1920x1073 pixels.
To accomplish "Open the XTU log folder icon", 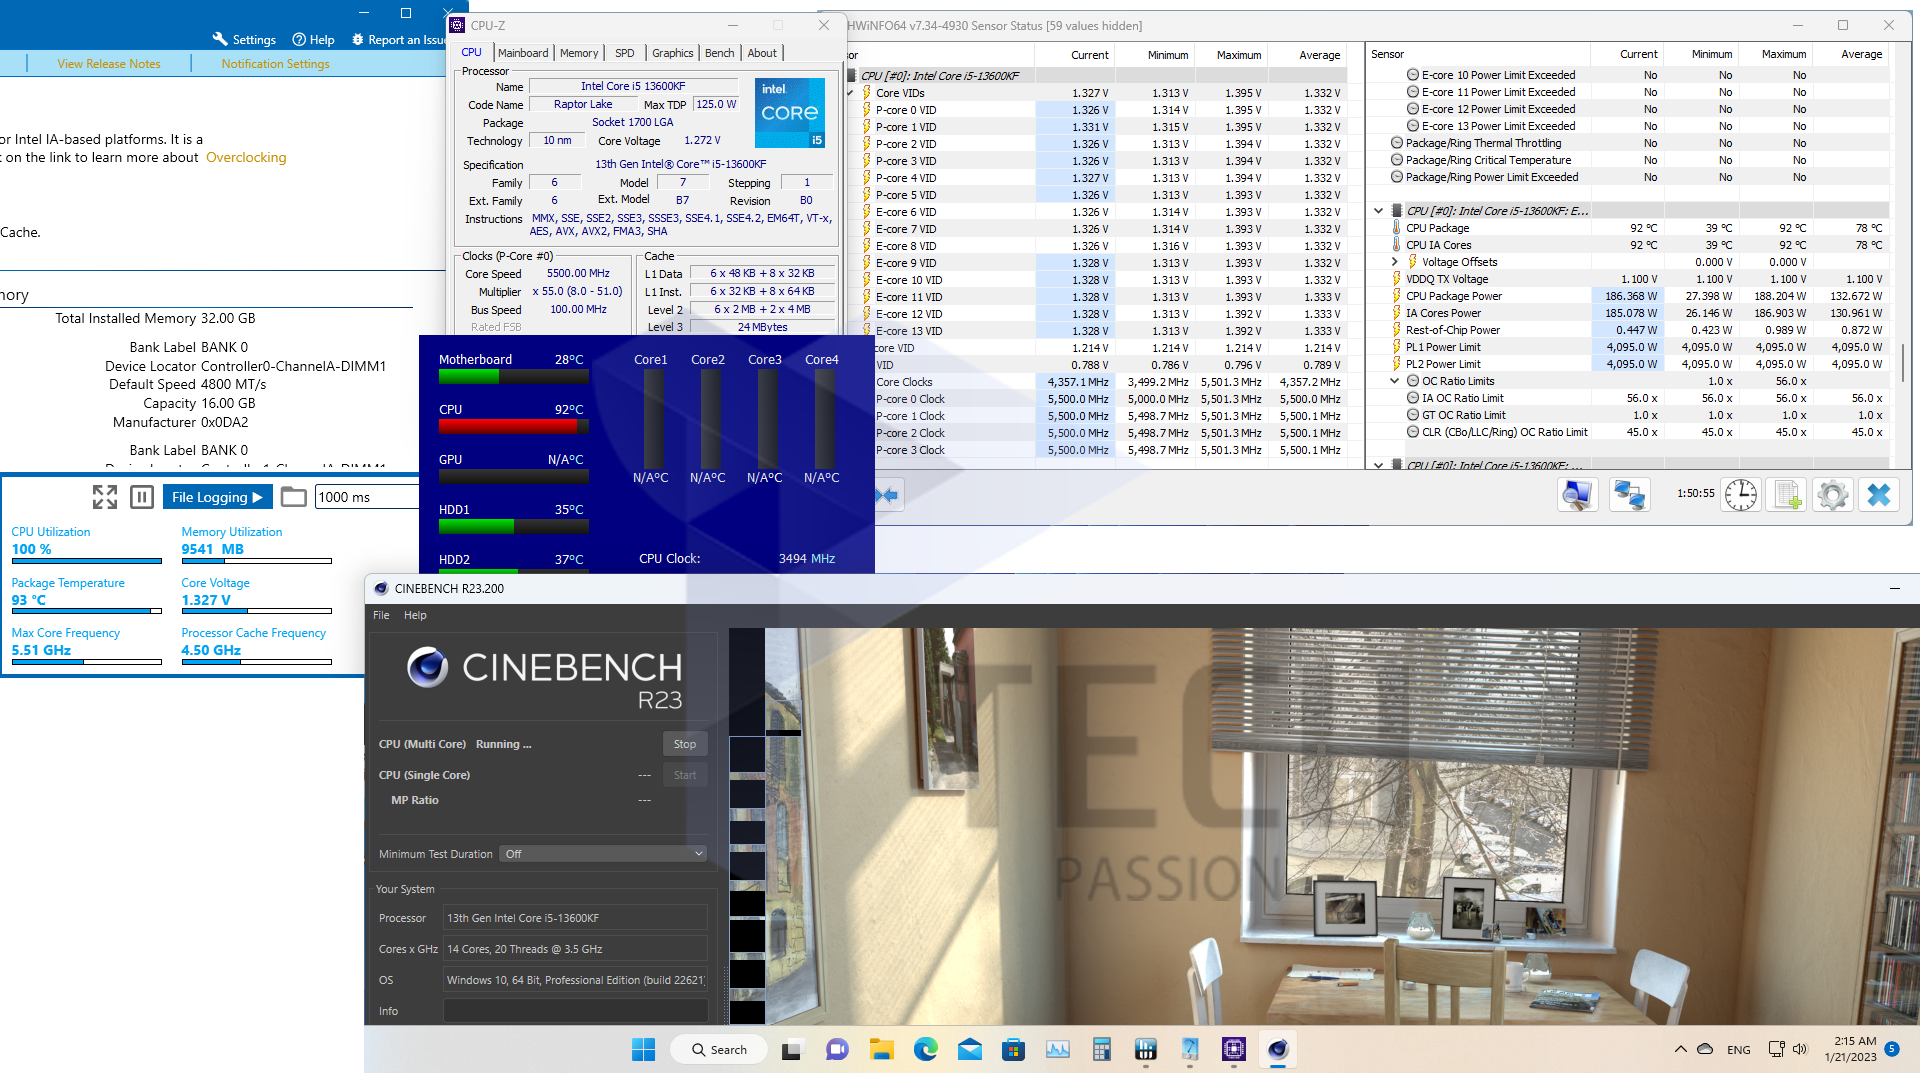I will pos(293,497).
